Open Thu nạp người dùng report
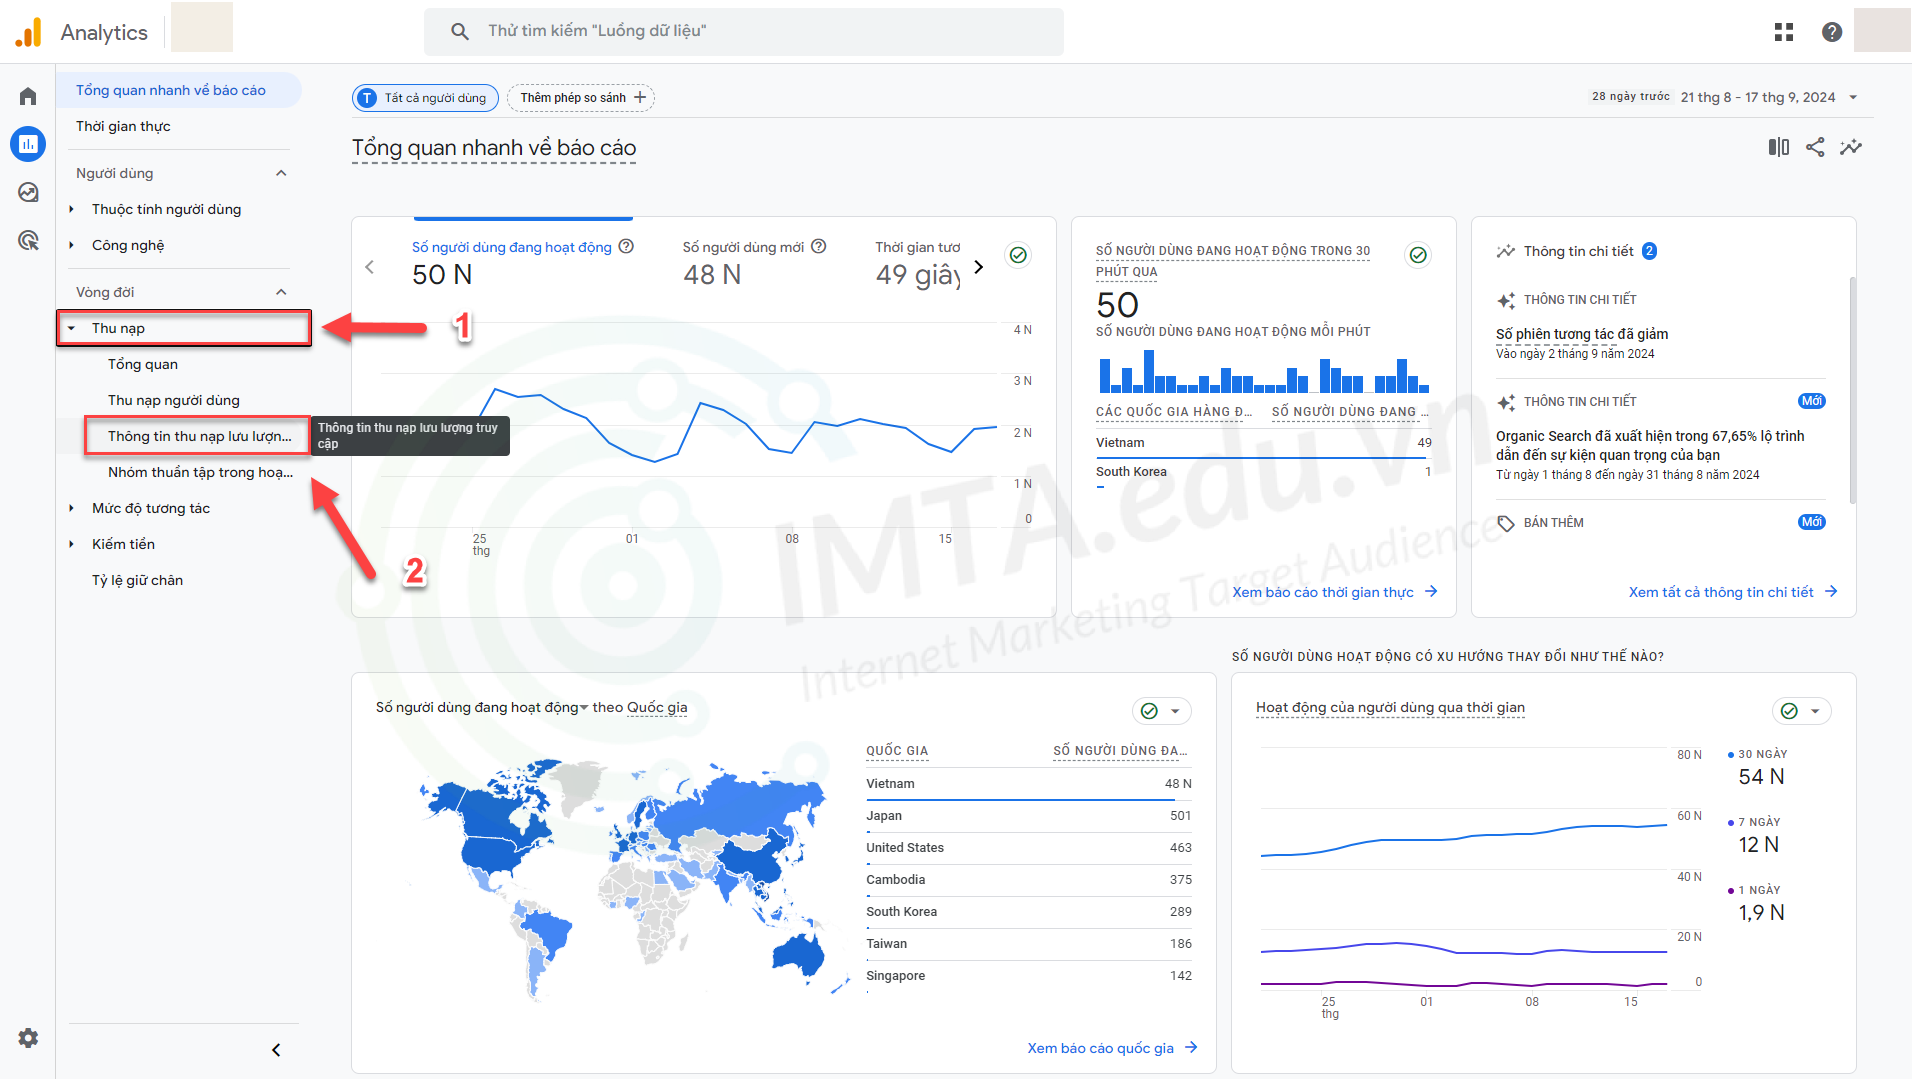Screen dimensions: 1912x1079 (174, 400)
